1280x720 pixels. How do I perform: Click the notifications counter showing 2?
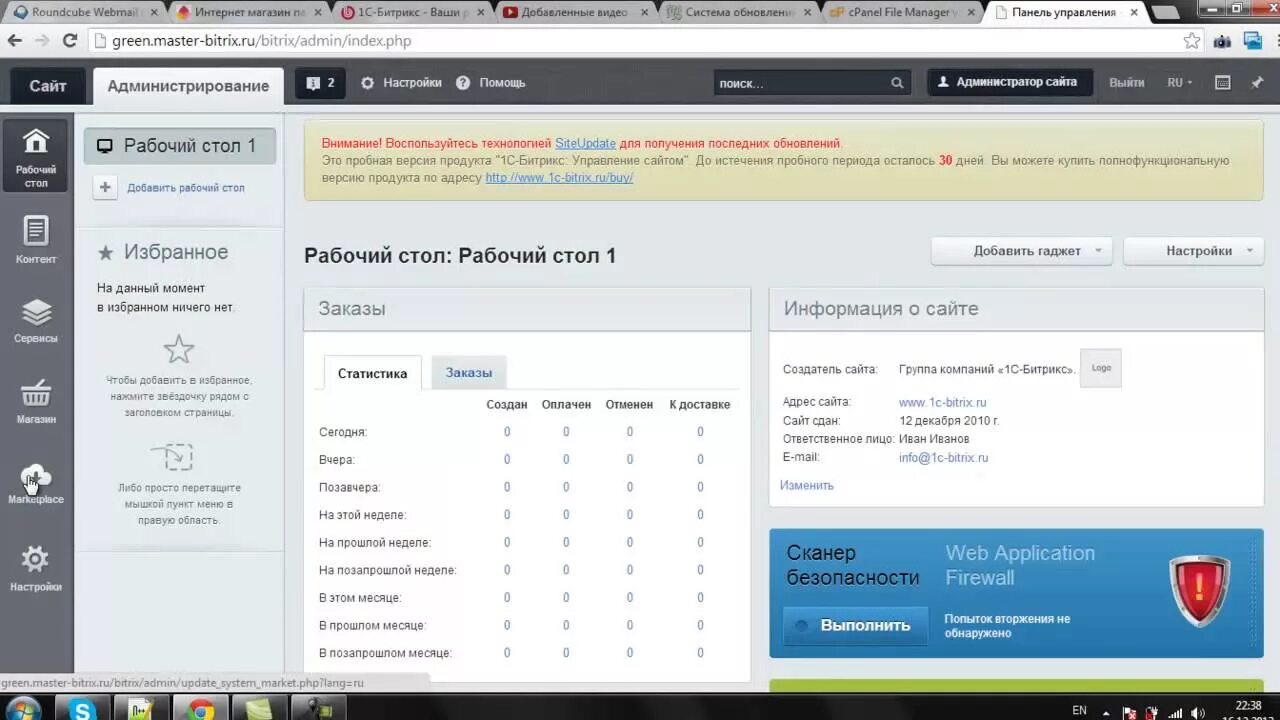point(321,83)
